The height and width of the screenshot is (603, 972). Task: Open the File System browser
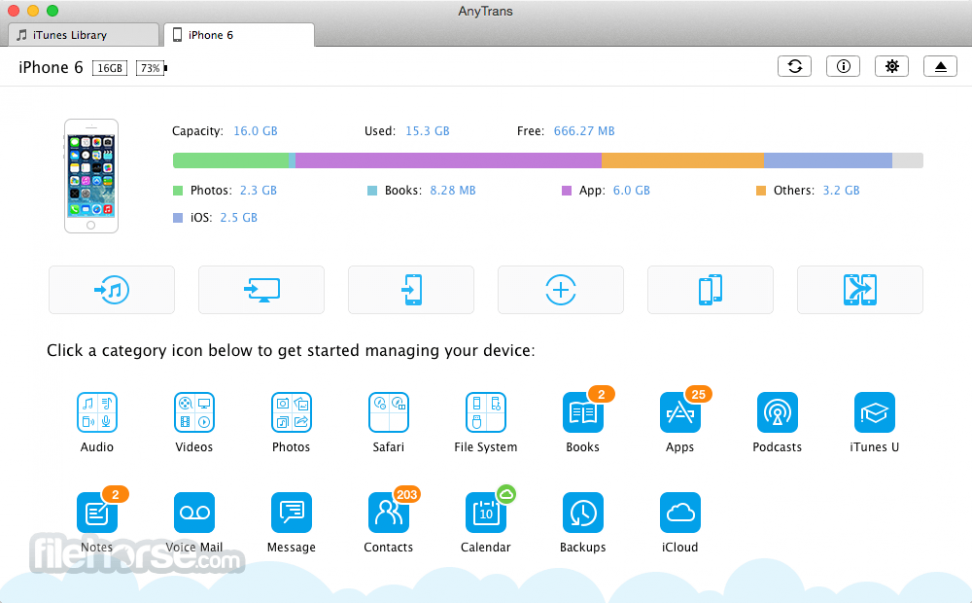click(x=485, y=412)
